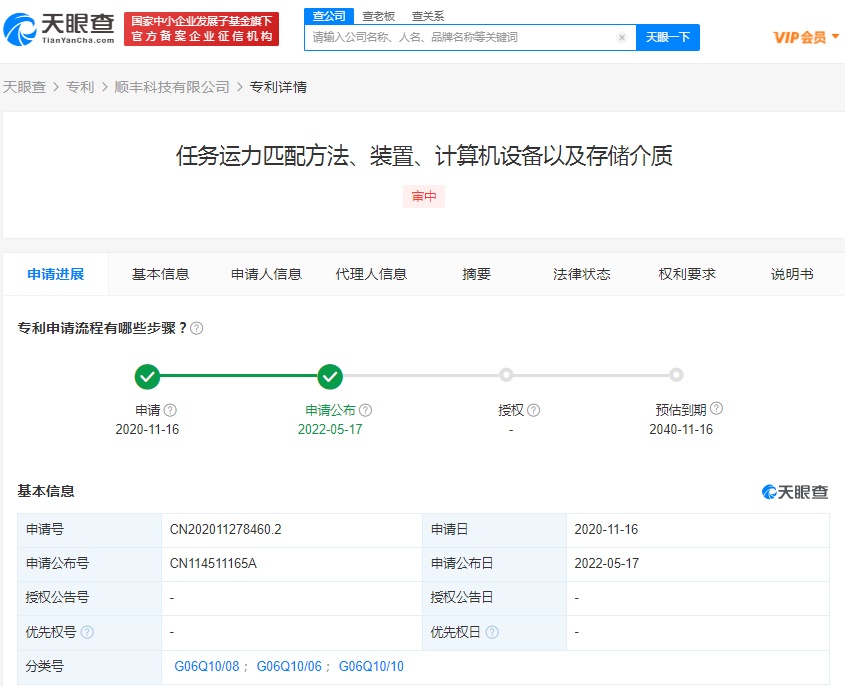This screenshot has width=845, height=687.
Task: Select the 摘要 tab
Action: click(x=476, y=274)
